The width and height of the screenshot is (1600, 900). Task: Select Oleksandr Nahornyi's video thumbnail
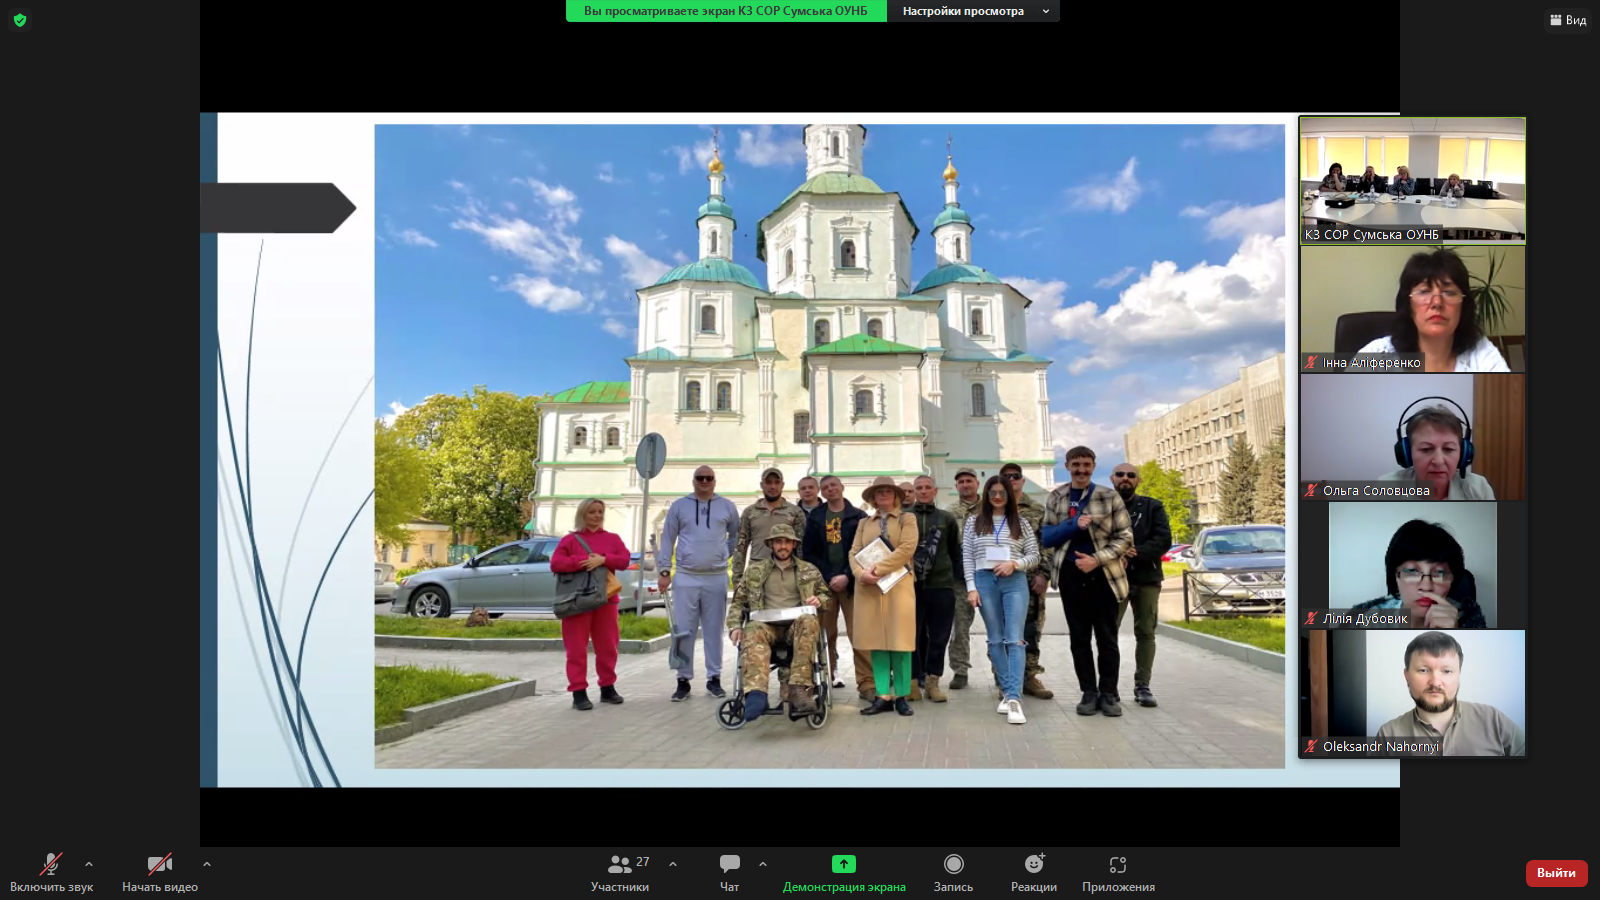point(1412,692)
